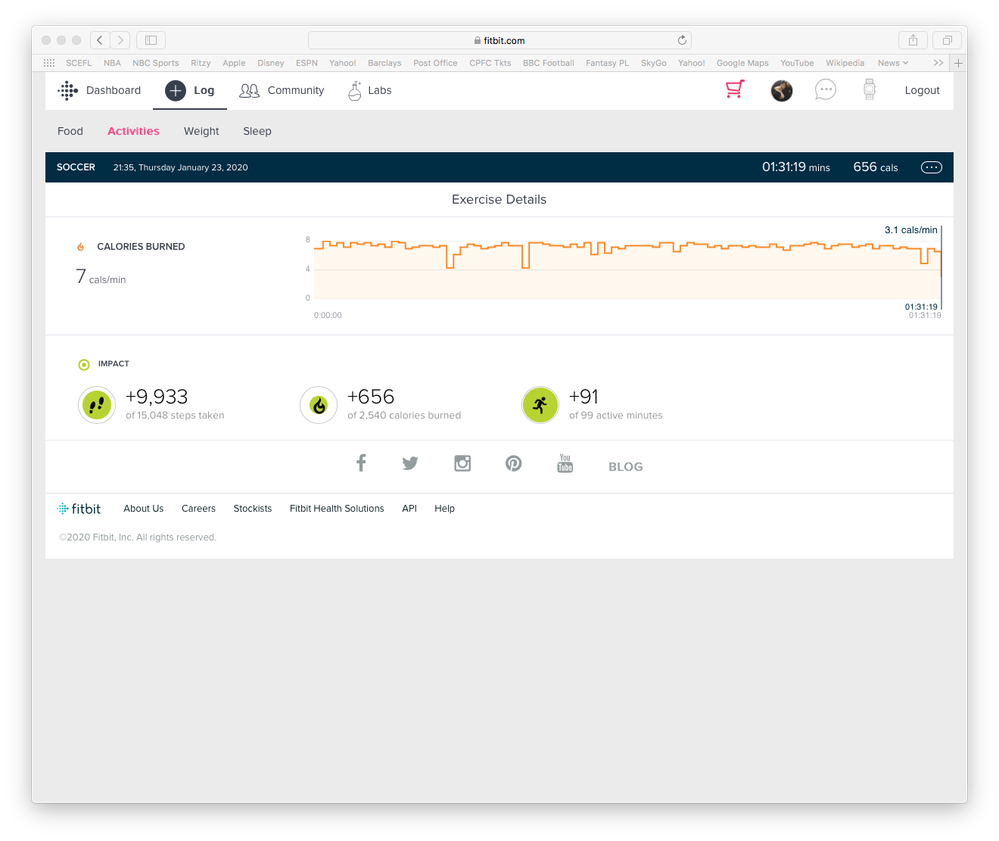This screenshot has height=841, width=999.
Task: Open the shopping cart icon
Action: point(735,90)
